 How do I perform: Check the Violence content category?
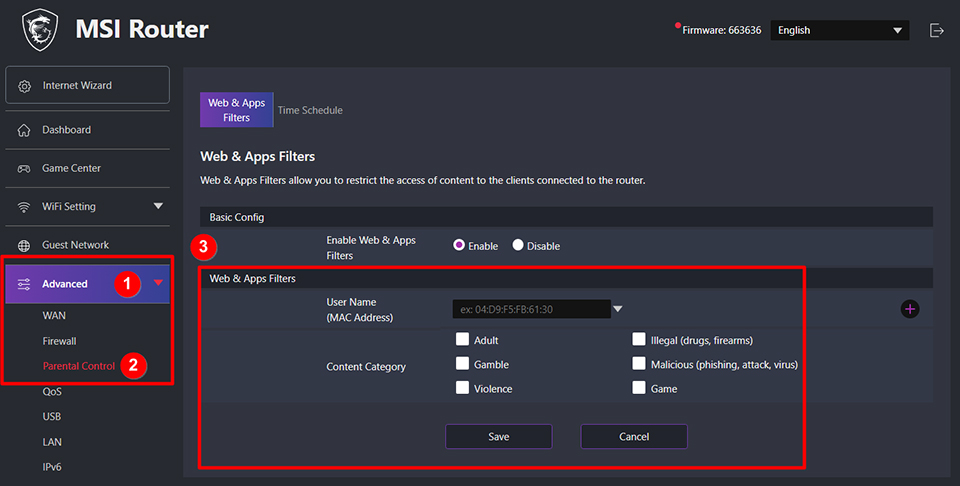tap(462, 388)
